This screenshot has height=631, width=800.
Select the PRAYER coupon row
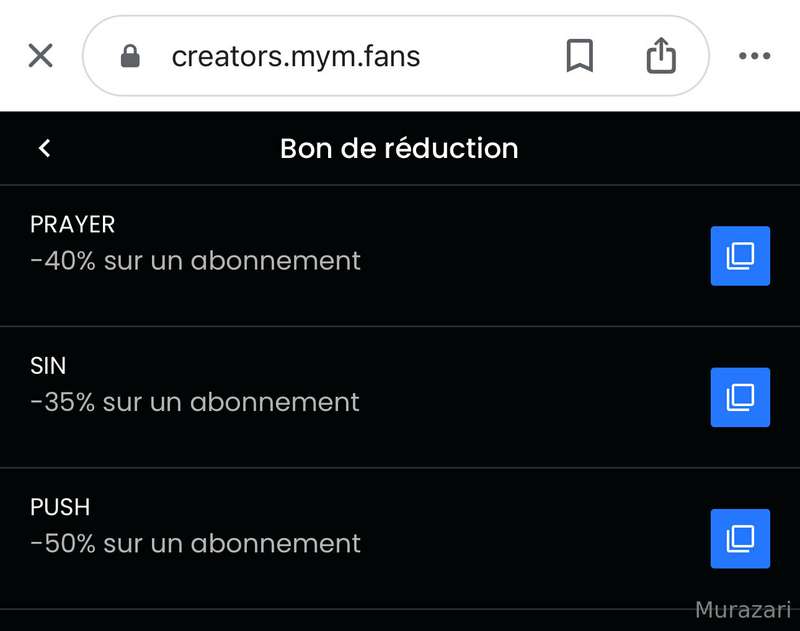(400, 256)
